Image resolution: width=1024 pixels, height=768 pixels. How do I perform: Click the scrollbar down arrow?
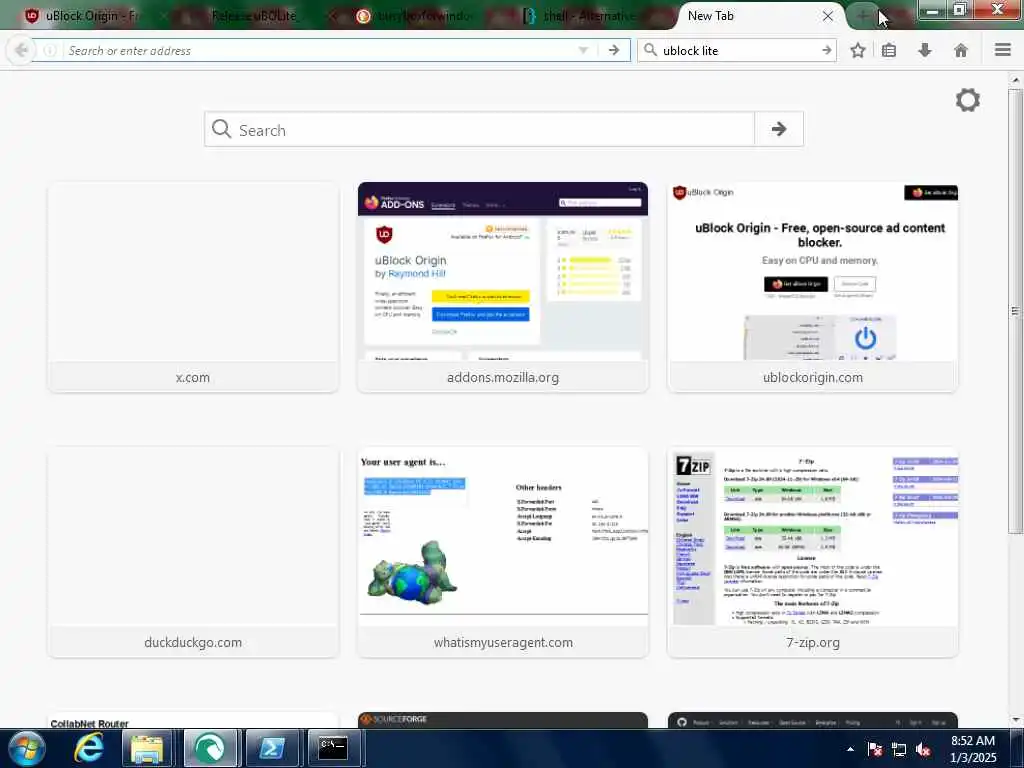pos(1015,720)
